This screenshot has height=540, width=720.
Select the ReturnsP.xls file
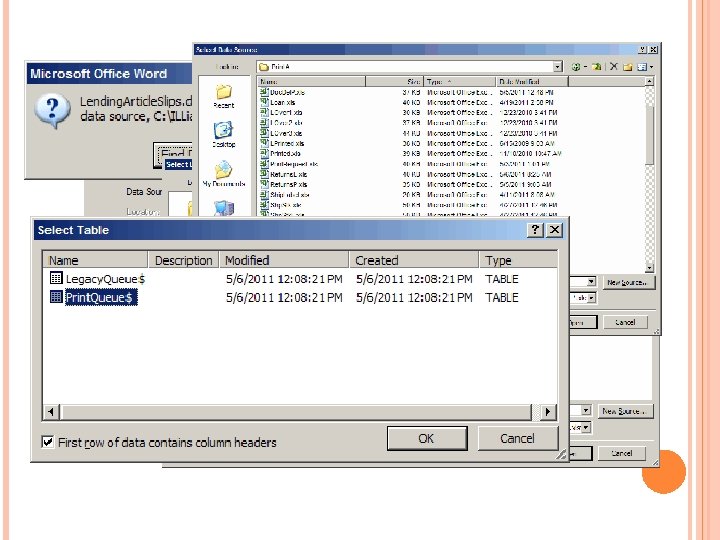(289, 184)
